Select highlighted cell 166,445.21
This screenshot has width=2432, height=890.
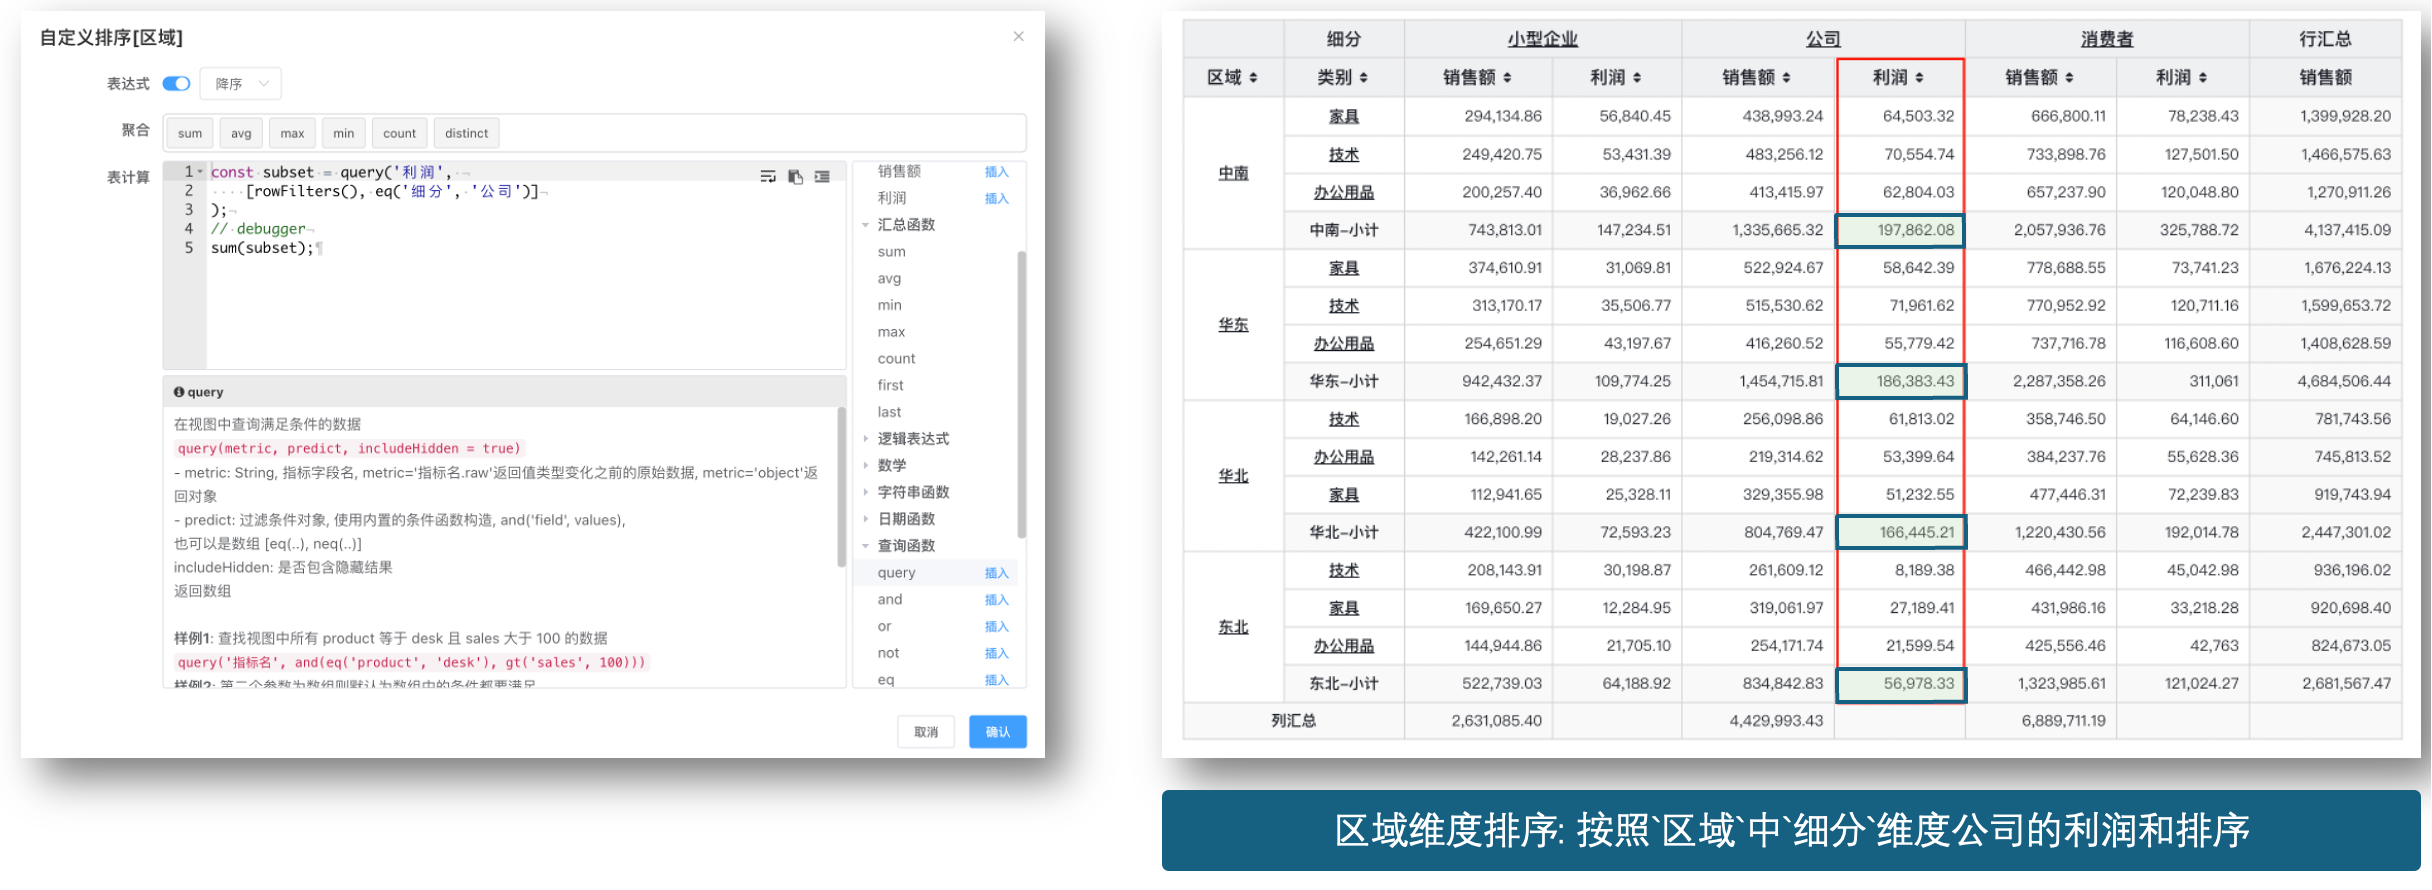1900,532
